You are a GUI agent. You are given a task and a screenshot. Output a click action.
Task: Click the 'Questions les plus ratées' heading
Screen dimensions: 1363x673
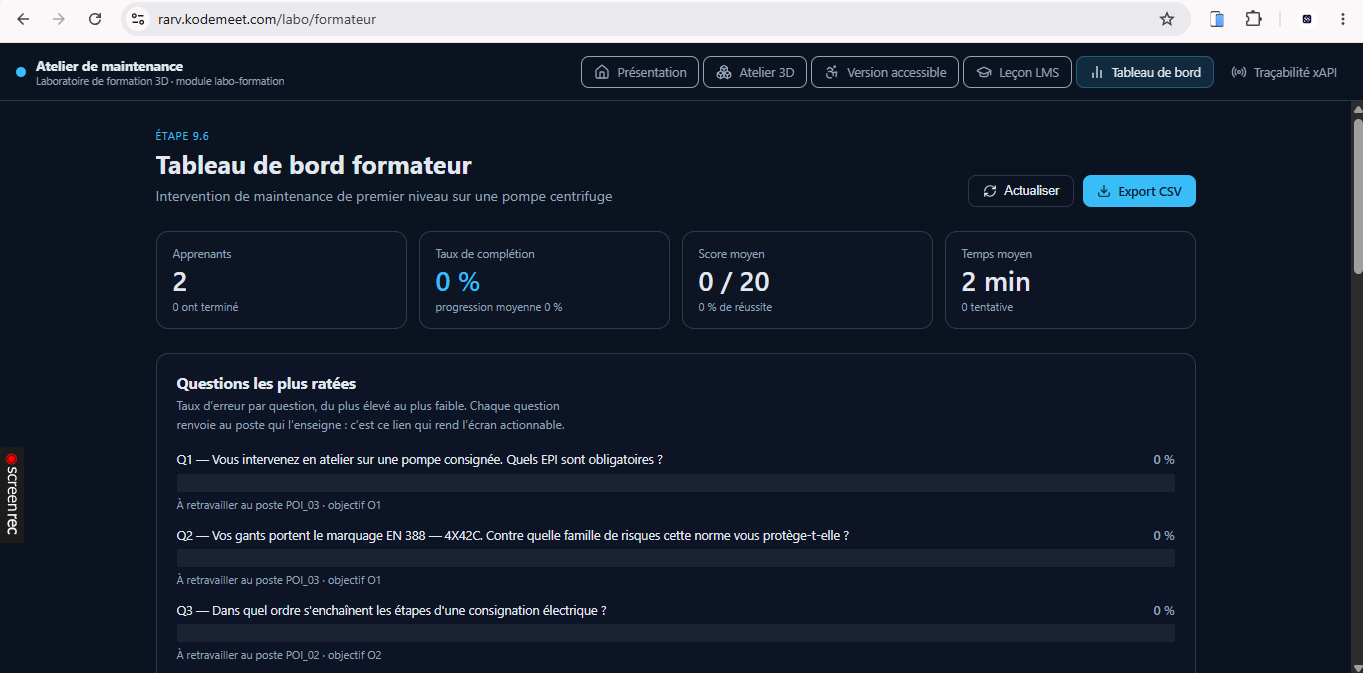266,383
